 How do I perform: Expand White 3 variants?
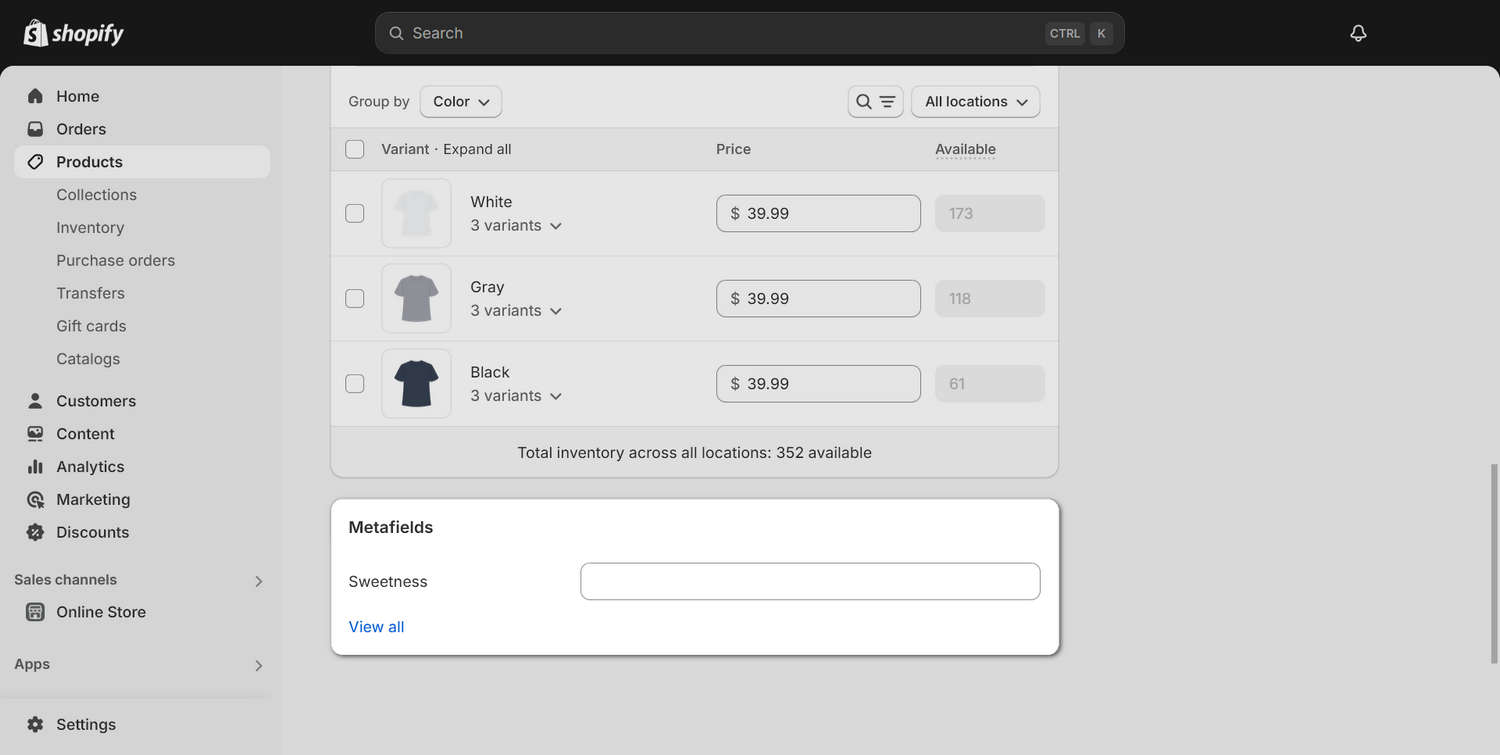click(x=516, y=226)
